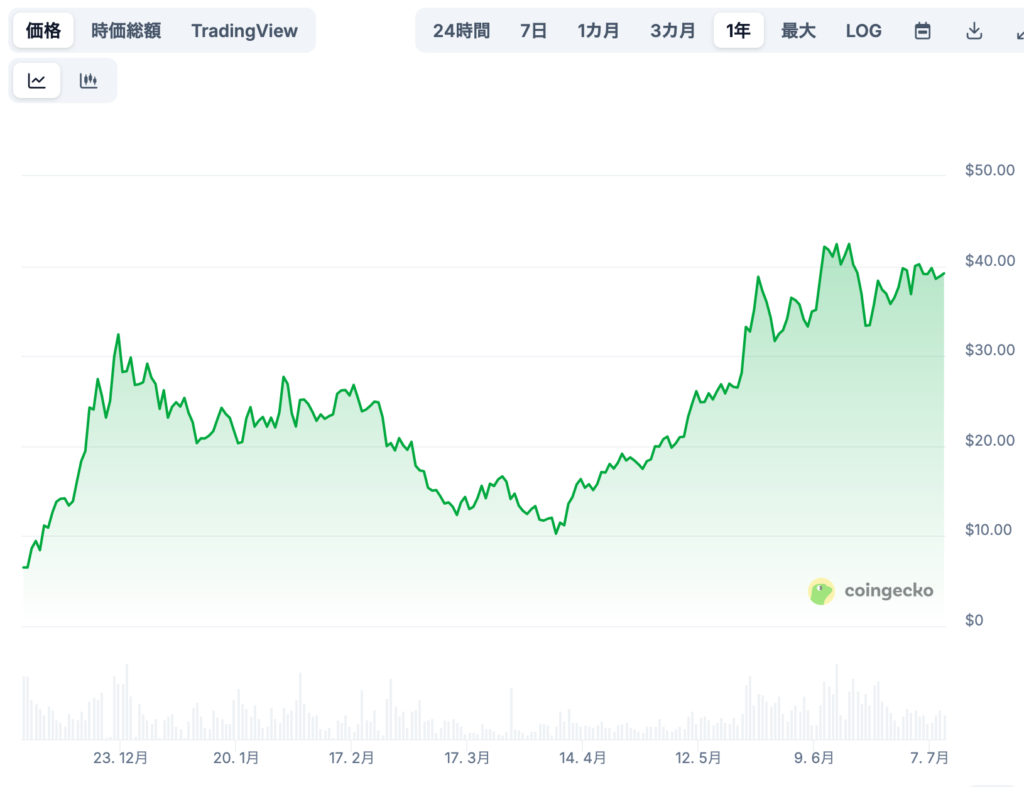This screenshot has height=787, width=1024.
Task: Click the 14. 4月 date axis label
Action: 583,758
